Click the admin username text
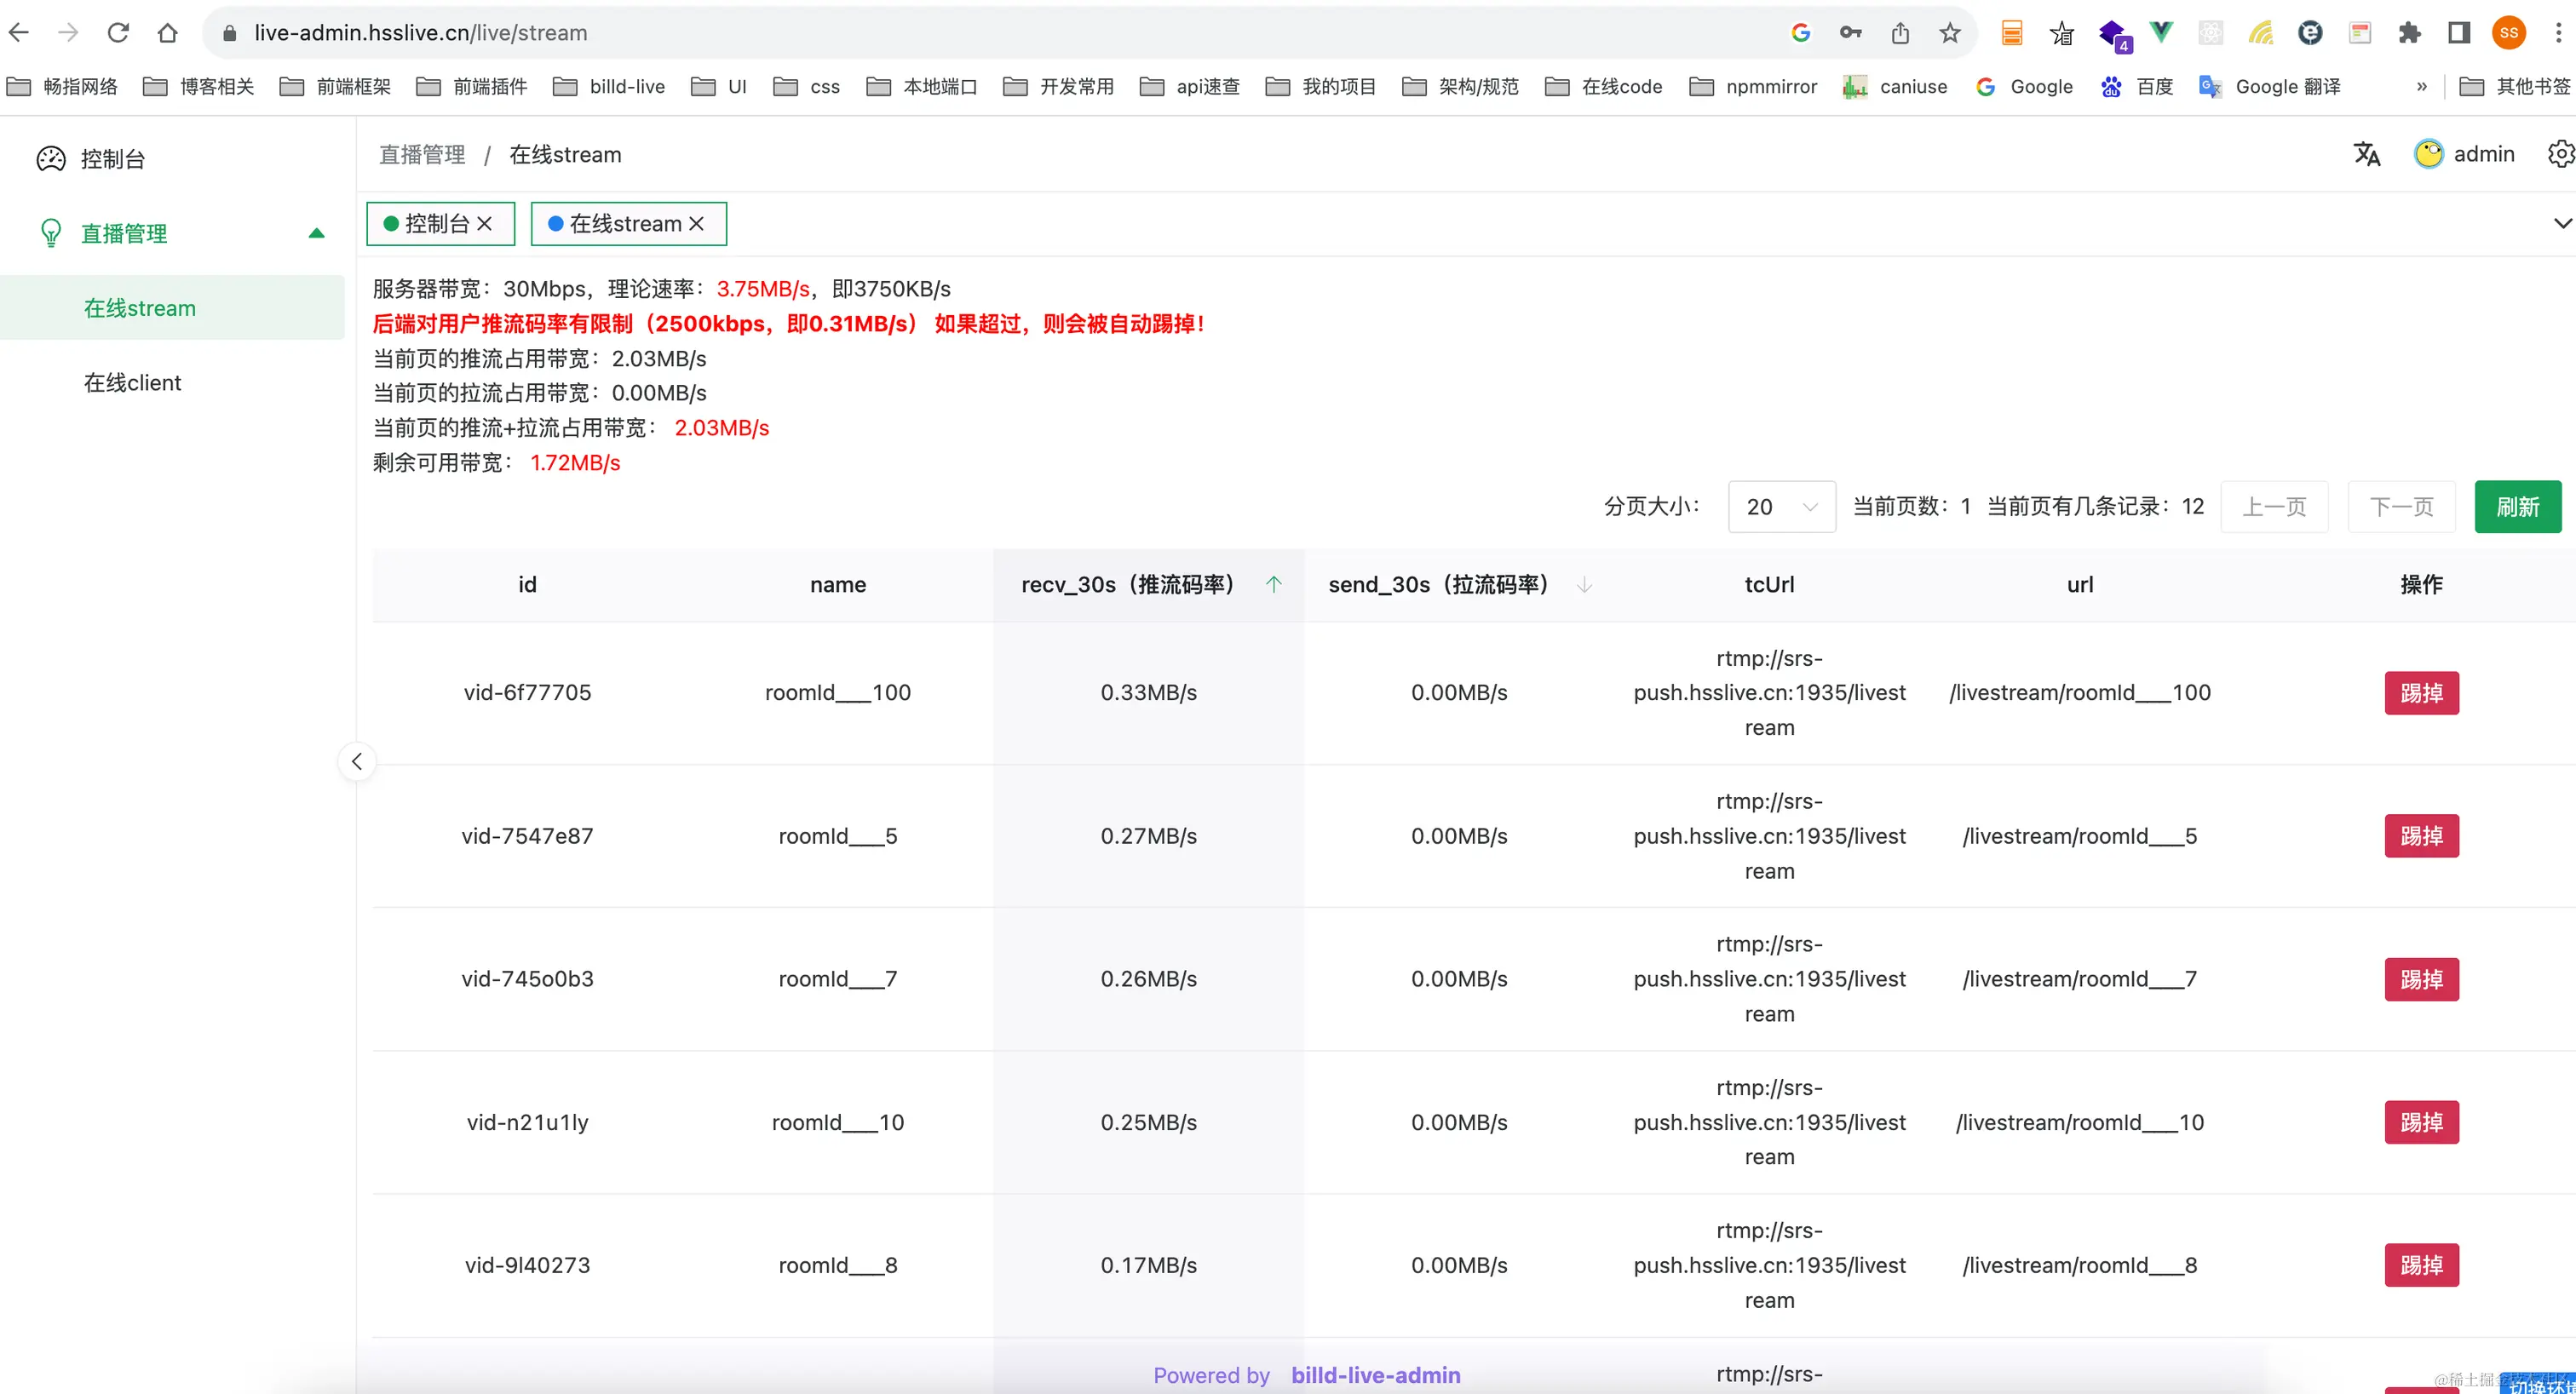2576x1394 pixels. (x=2484, y=154)
